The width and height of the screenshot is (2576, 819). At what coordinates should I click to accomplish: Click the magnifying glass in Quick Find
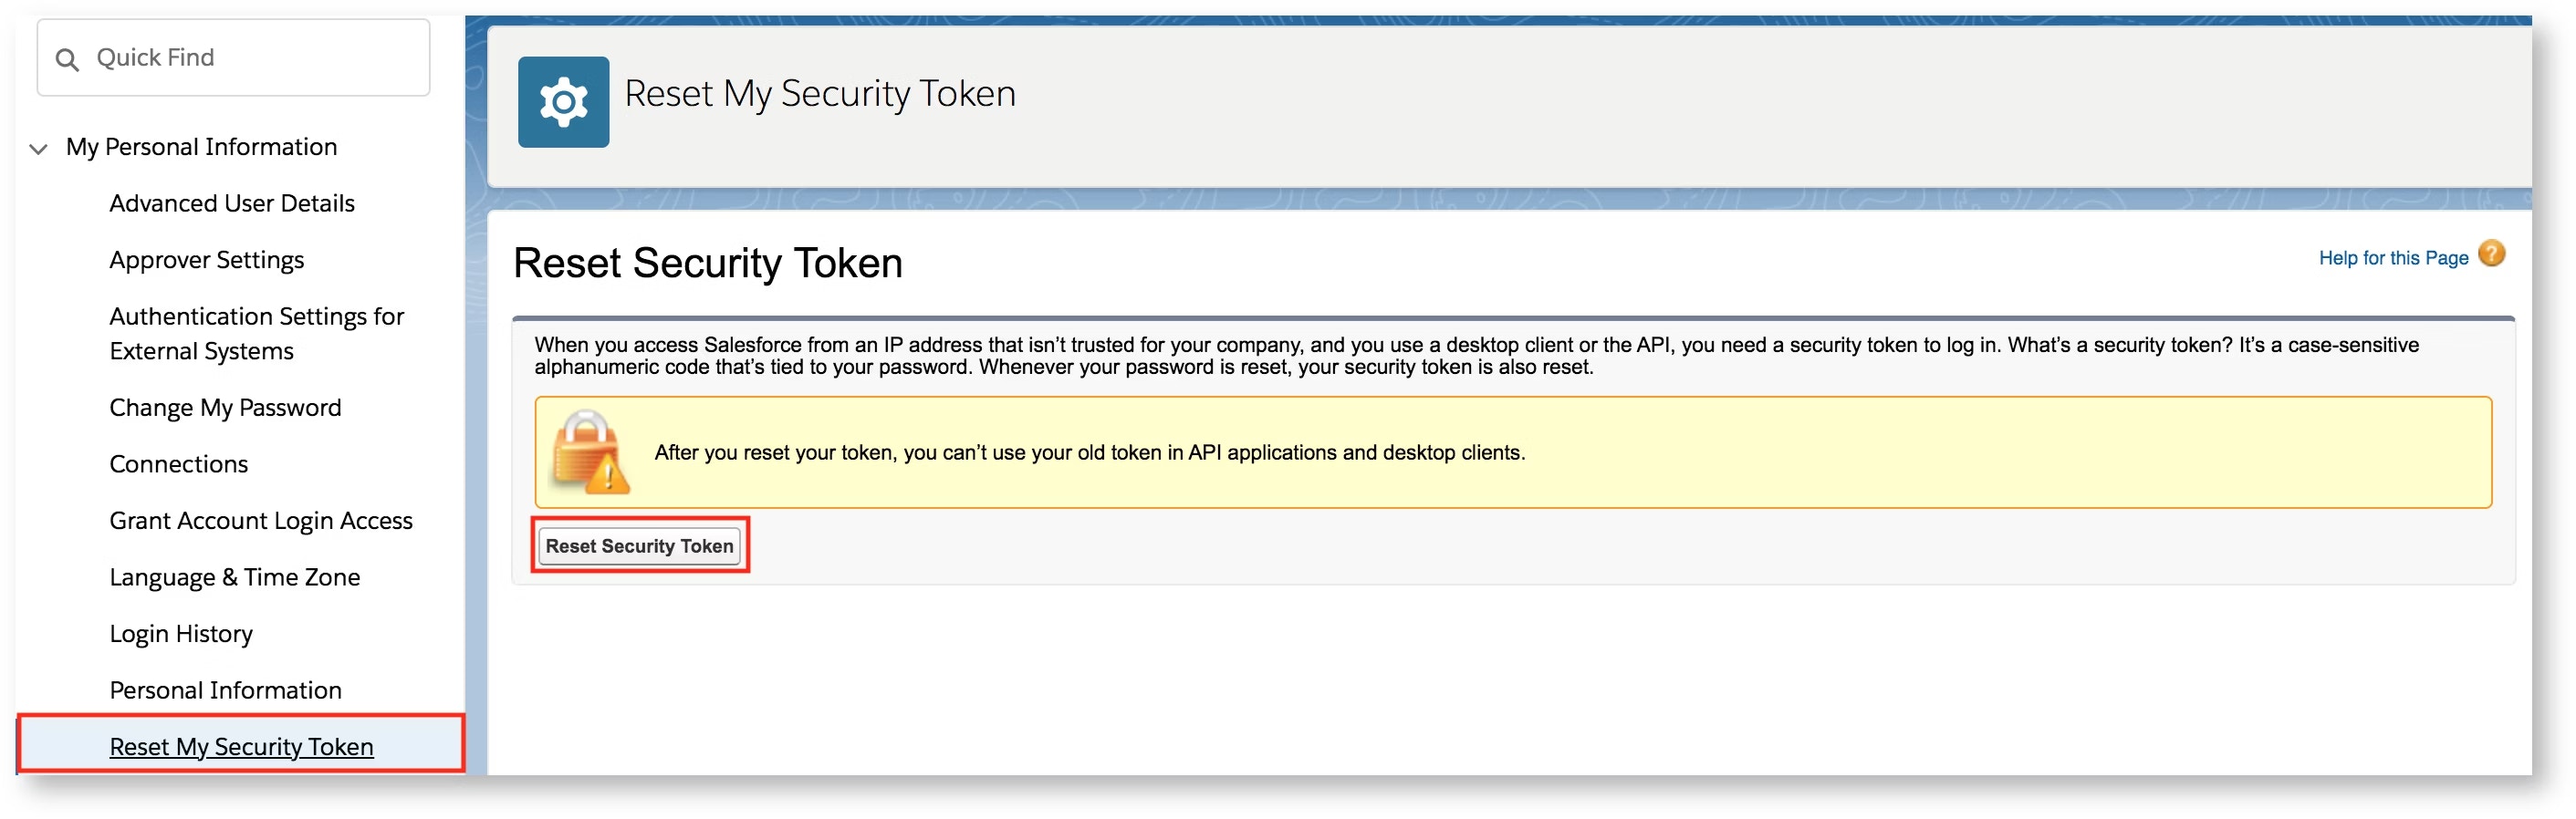pyautogui.click(x=68, y=58)
